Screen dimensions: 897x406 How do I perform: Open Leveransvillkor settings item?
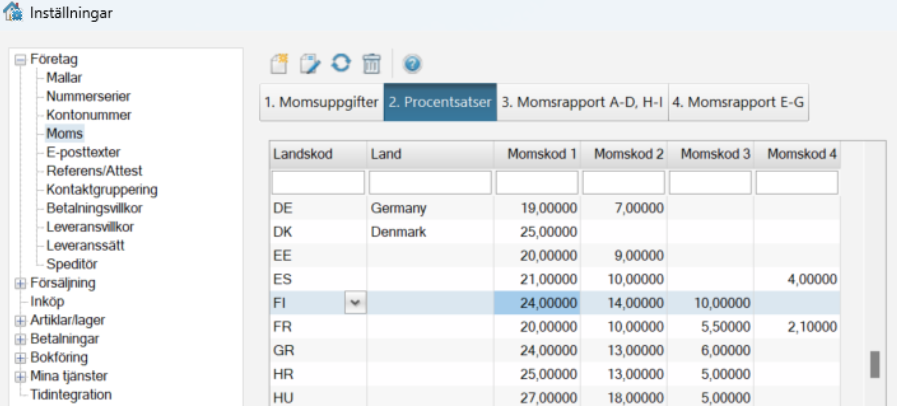point(90,227)
